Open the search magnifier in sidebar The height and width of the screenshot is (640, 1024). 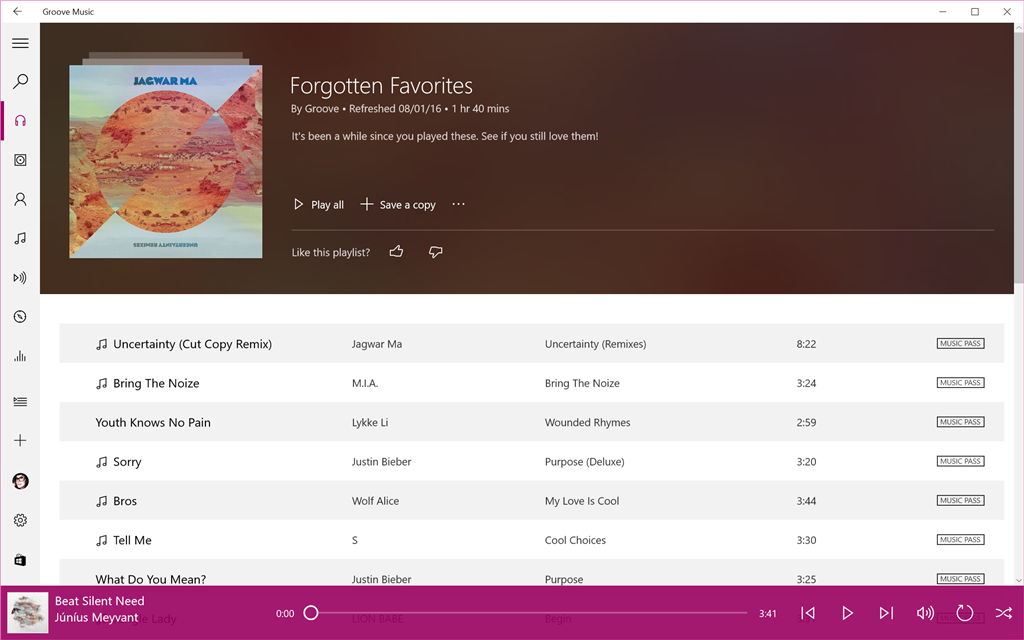(20, 82)
